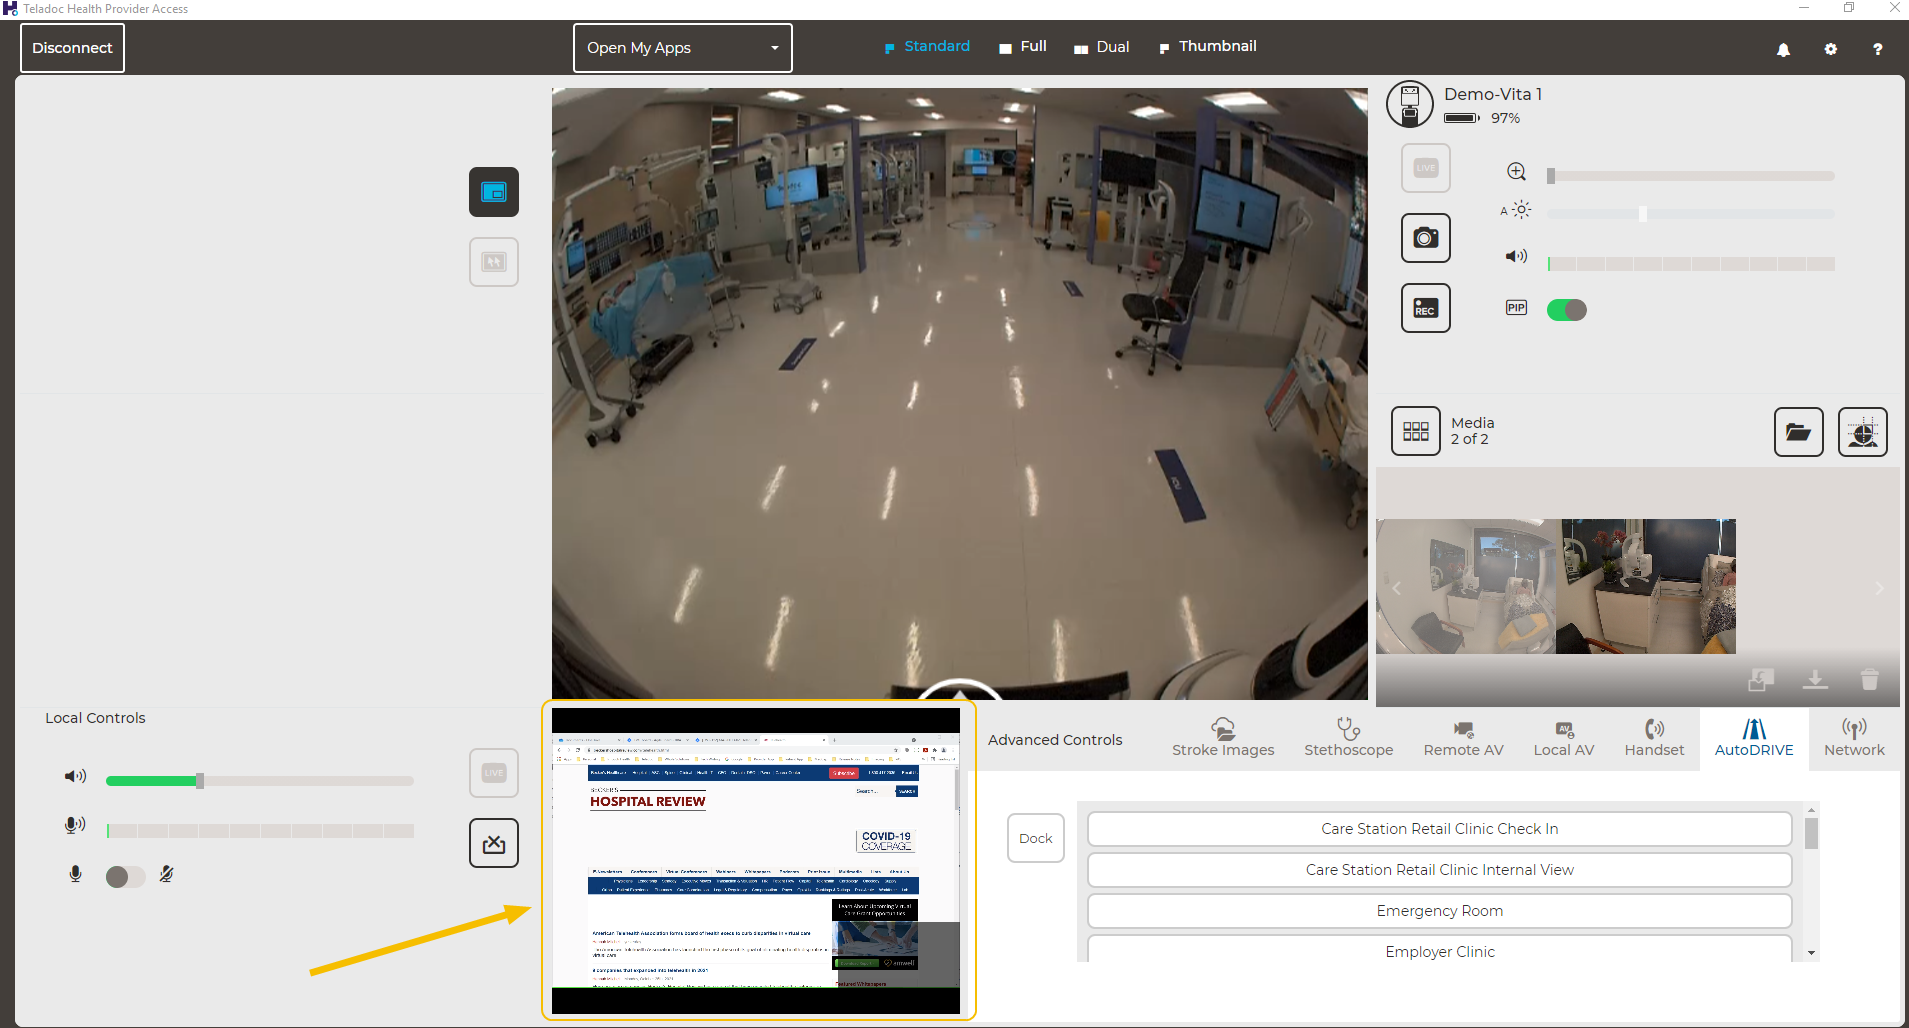Adjust the speaker volume slider
Image resolution: width=1909 pixels, height=1028 pixels.
tap(1688, 263)
